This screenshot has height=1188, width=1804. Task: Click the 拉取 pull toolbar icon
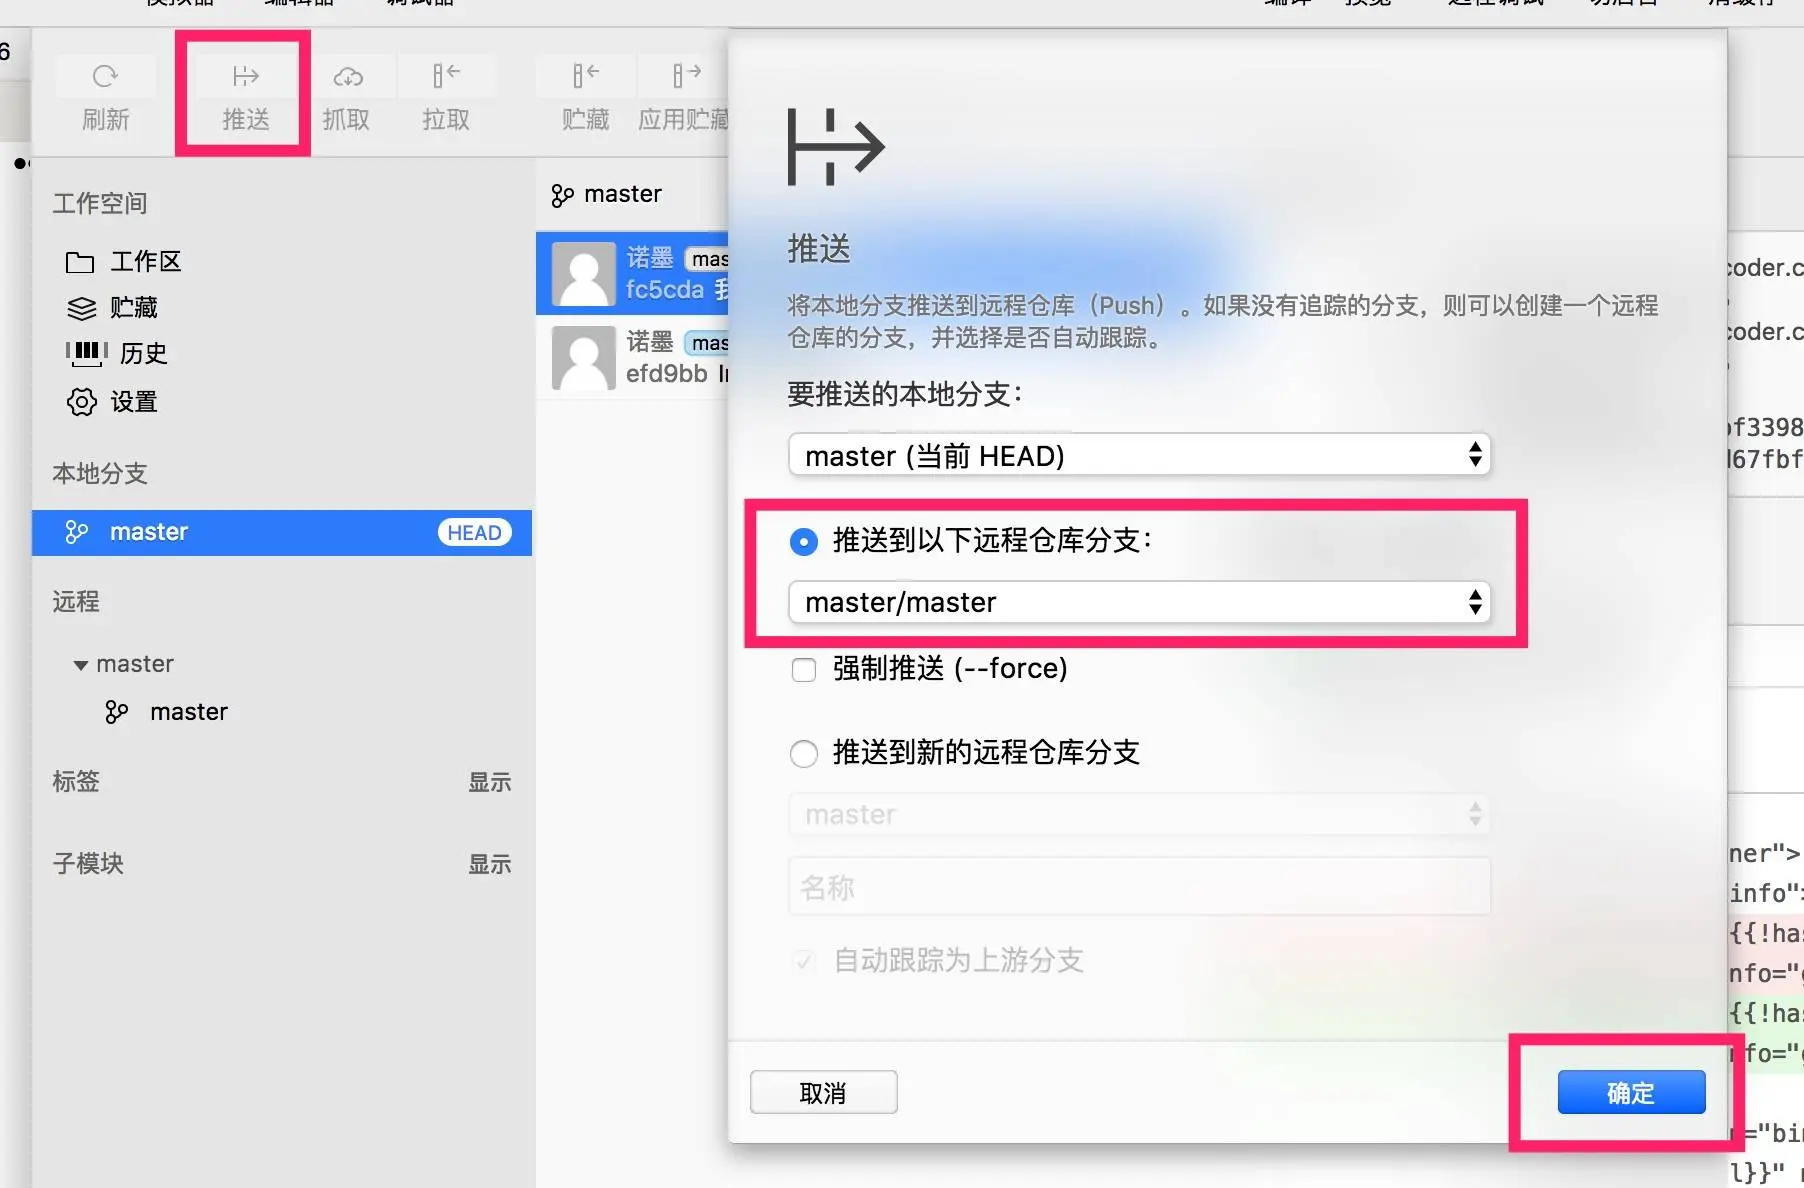click(x=446, y=76)
